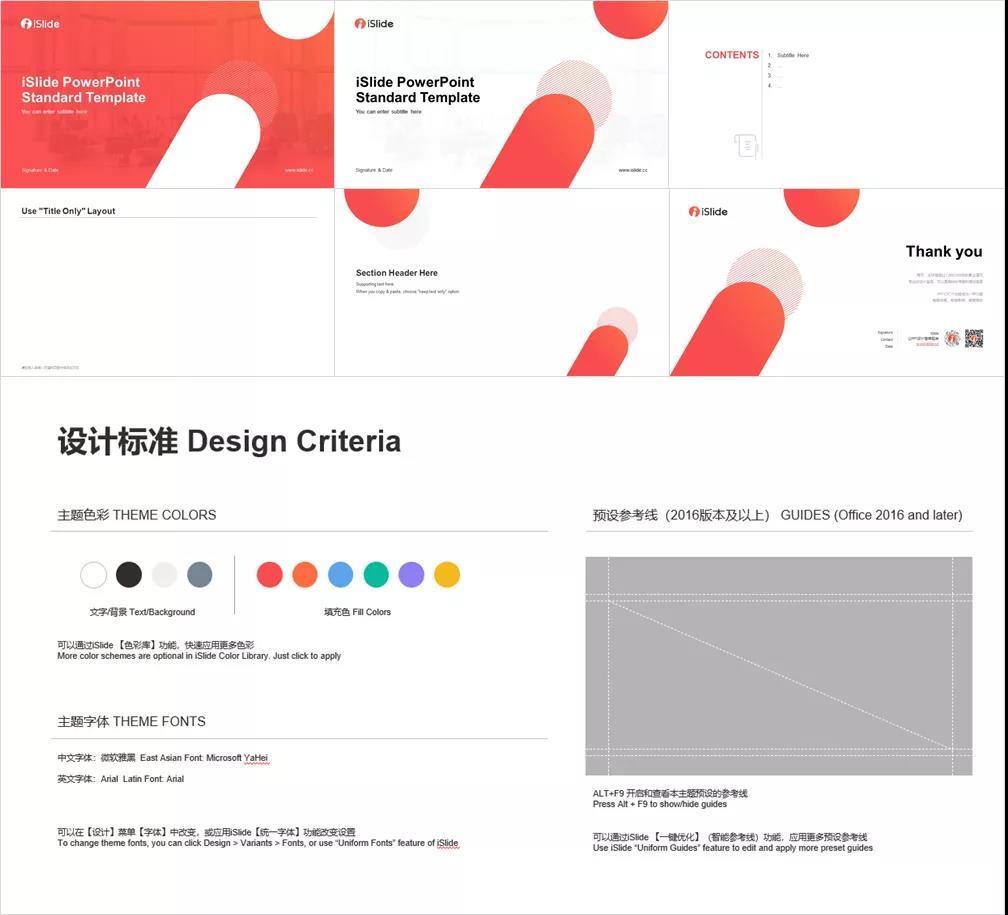1008x915 pixels.
Task: Click 'Subtitle Here' item on CONTENTS slide
Action: pyautogui.click(x=793, y=55)
